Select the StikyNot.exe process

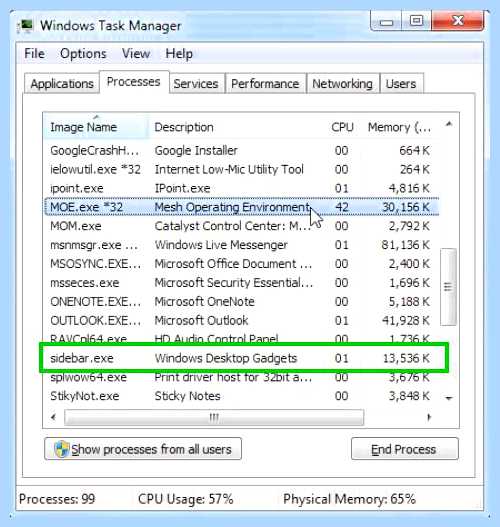click(x=241, y=396)
